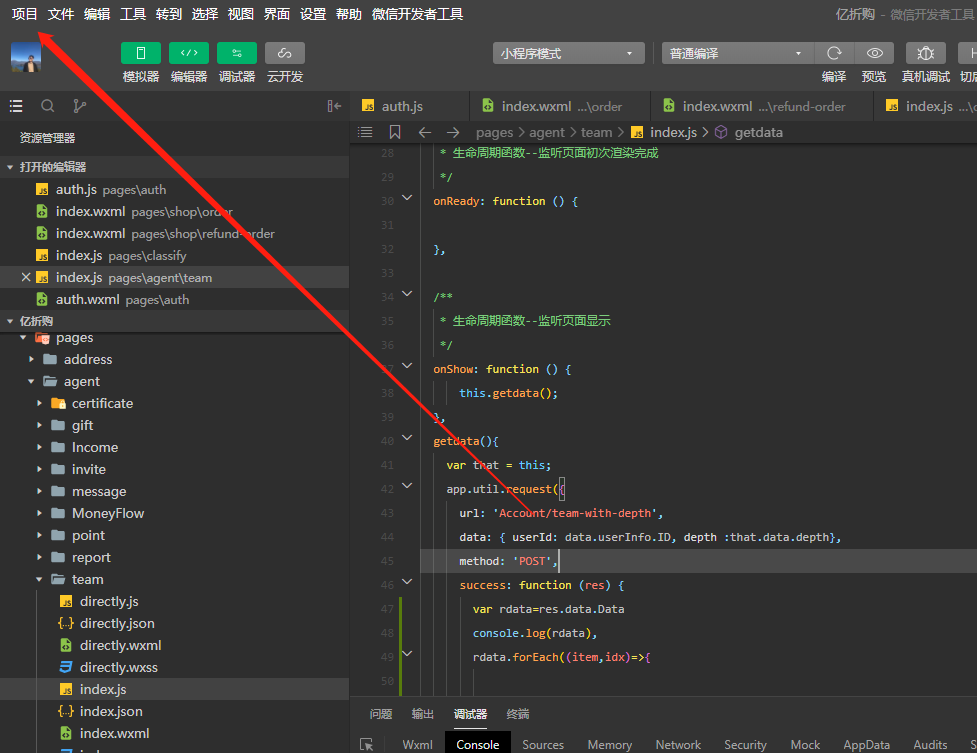977x753 pixels.
Task: Collapse the sidebar with the collapse icon
Action: (334, 106)
